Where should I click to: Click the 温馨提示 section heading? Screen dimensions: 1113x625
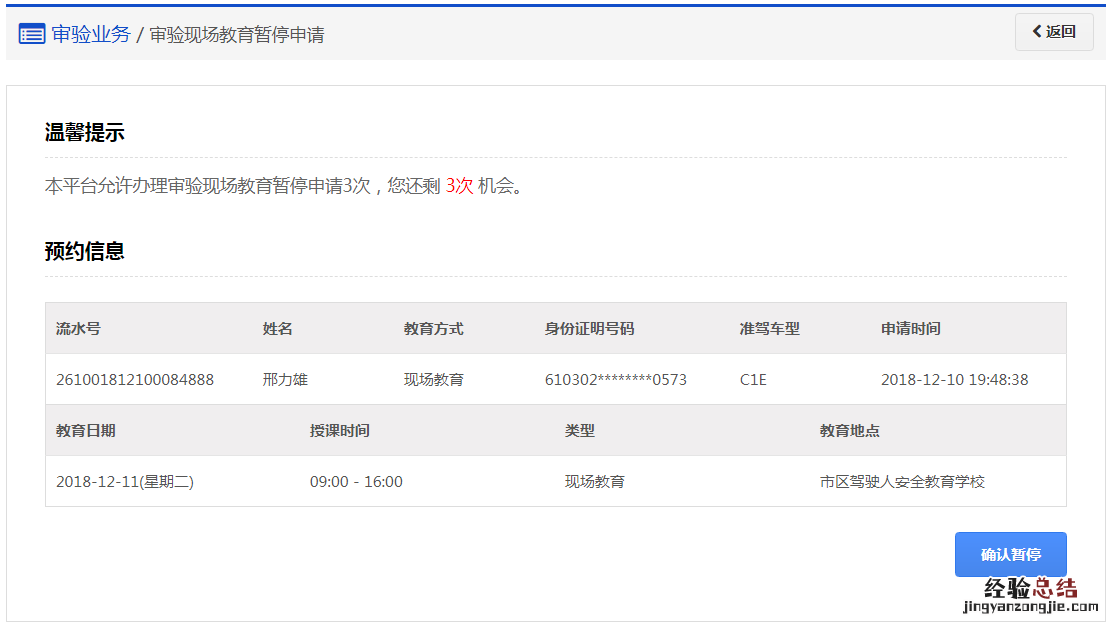pos(85,133)
